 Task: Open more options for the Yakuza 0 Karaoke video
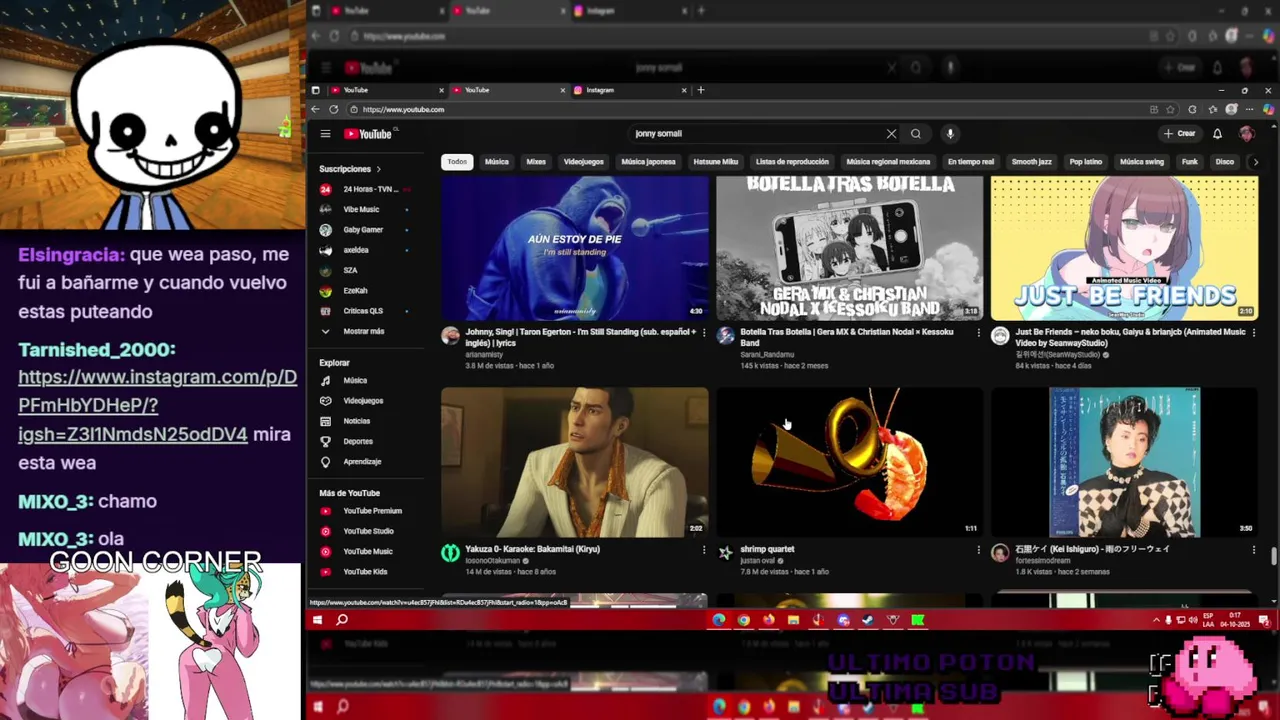(703, 549)
